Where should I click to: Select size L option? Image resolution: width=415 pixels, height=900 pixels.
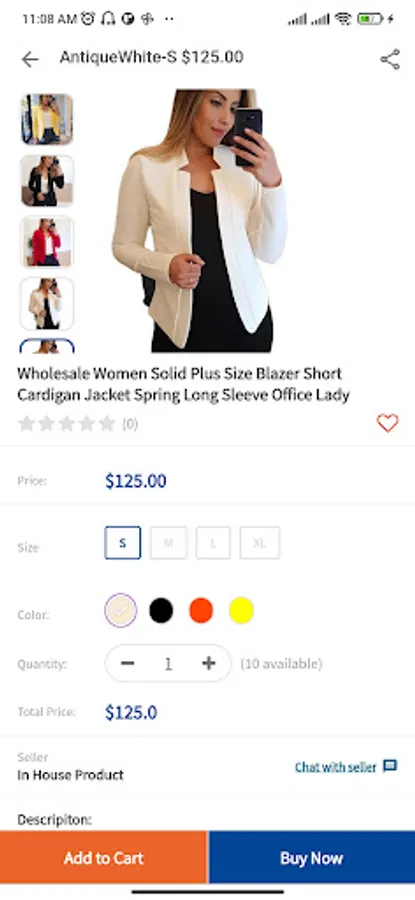pyautogui.click(x=213, y=542)
